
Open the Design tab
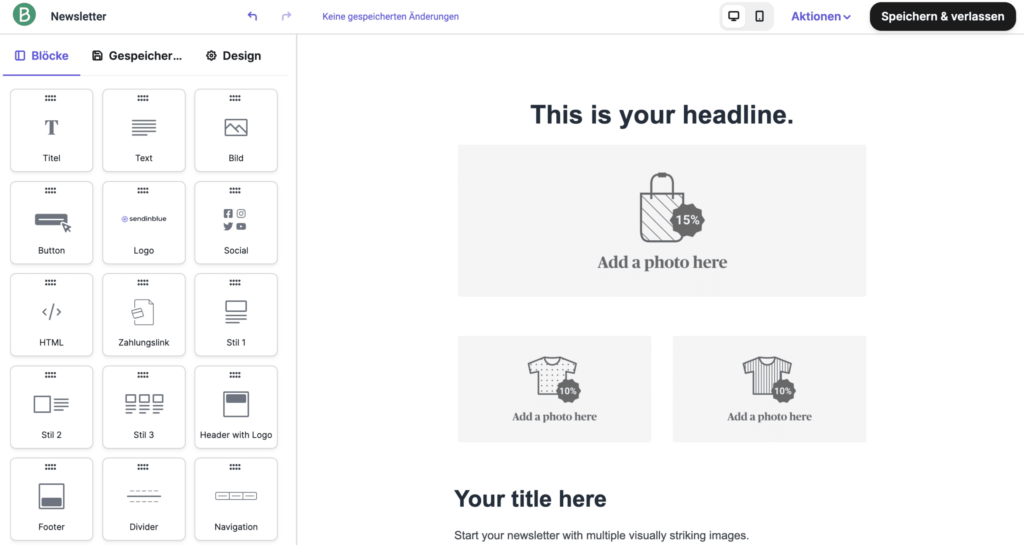(233, 56)
